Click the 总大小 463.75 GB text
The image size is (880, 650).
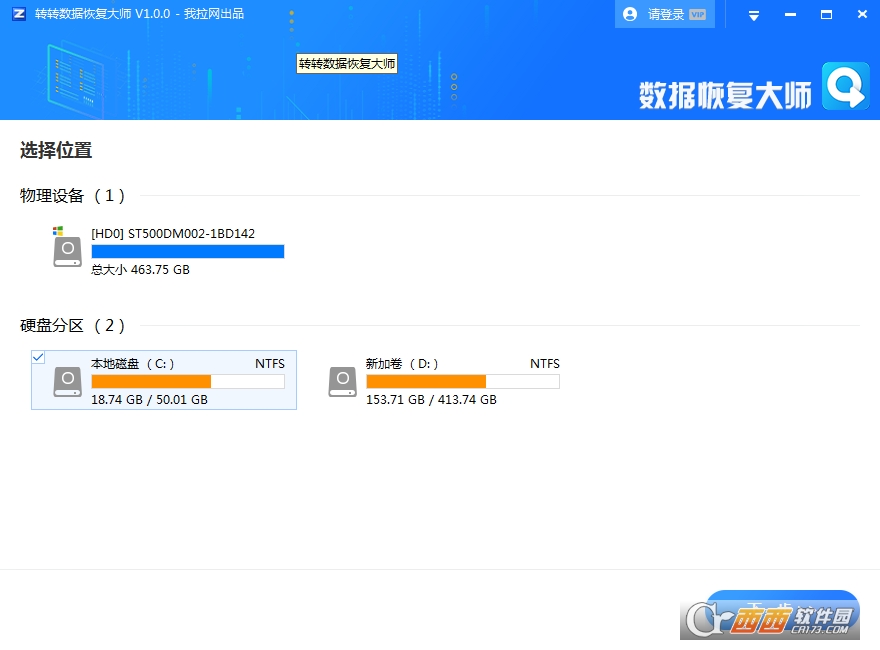[x=140, y=270]
